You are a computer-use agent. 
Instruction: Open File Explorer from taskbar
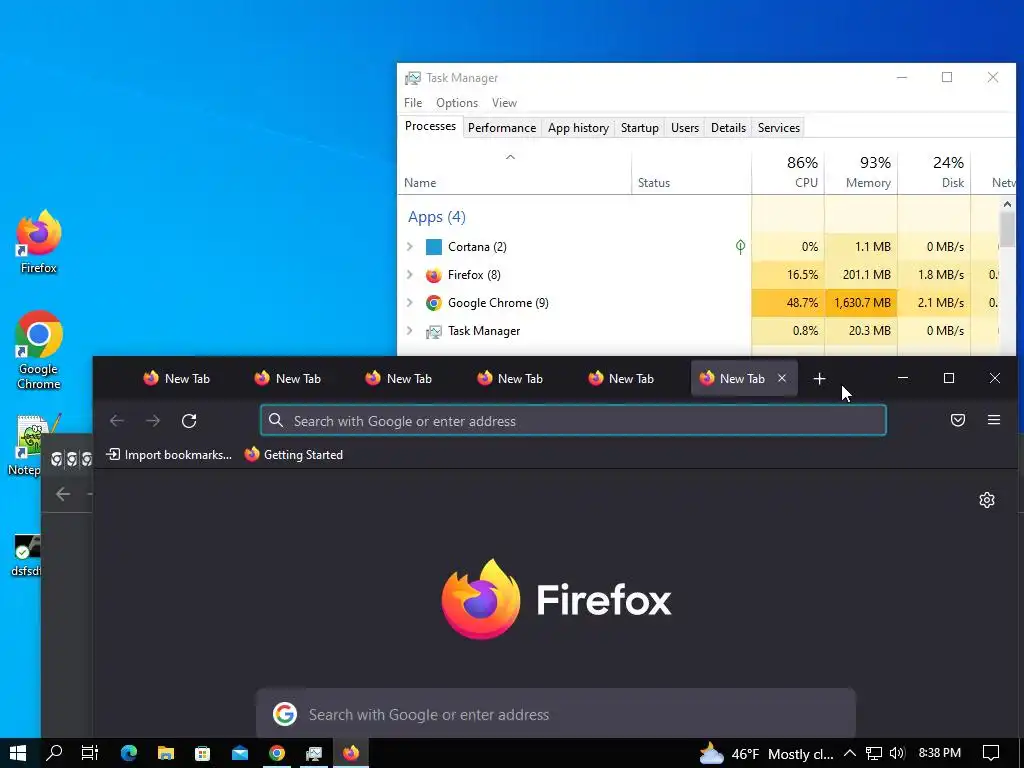tap(165, 753)
